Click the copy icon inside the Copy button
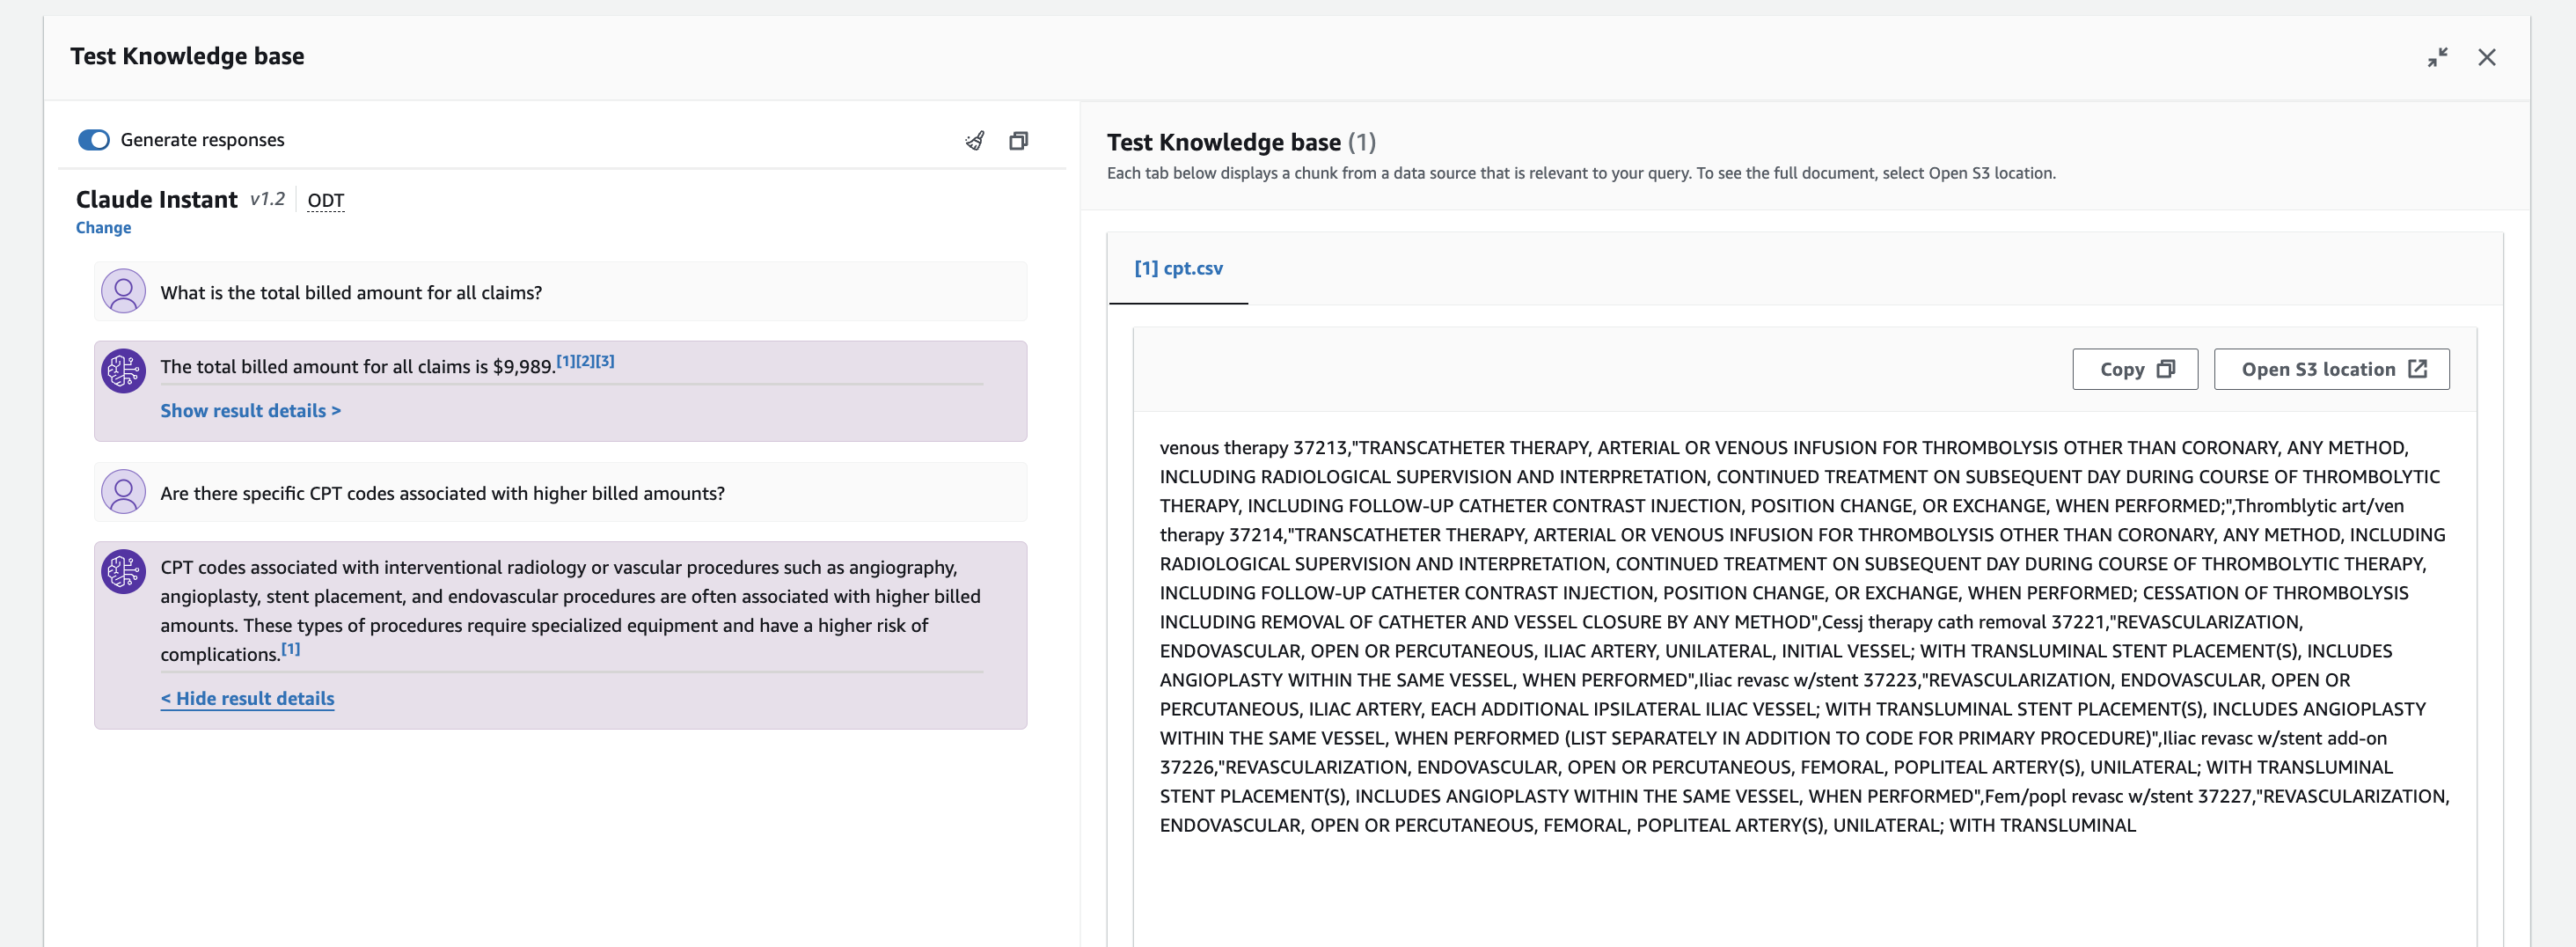 2168,368
